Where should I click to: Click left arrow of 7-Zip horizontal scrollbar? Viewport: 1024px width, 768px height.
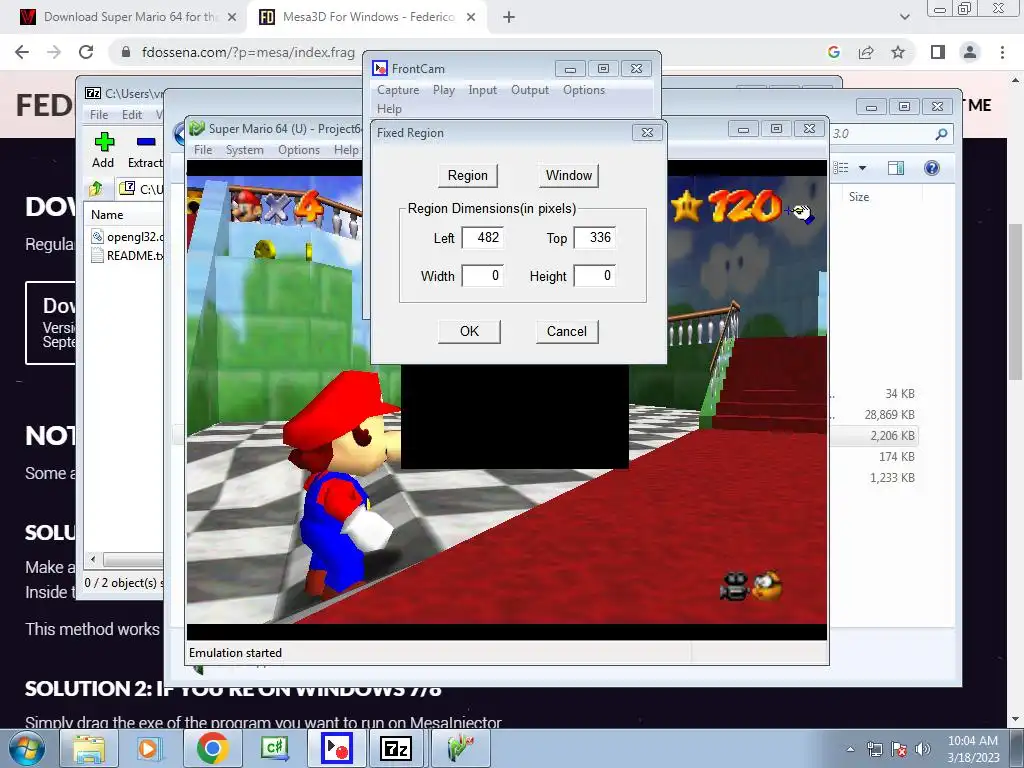click(93, 560)
